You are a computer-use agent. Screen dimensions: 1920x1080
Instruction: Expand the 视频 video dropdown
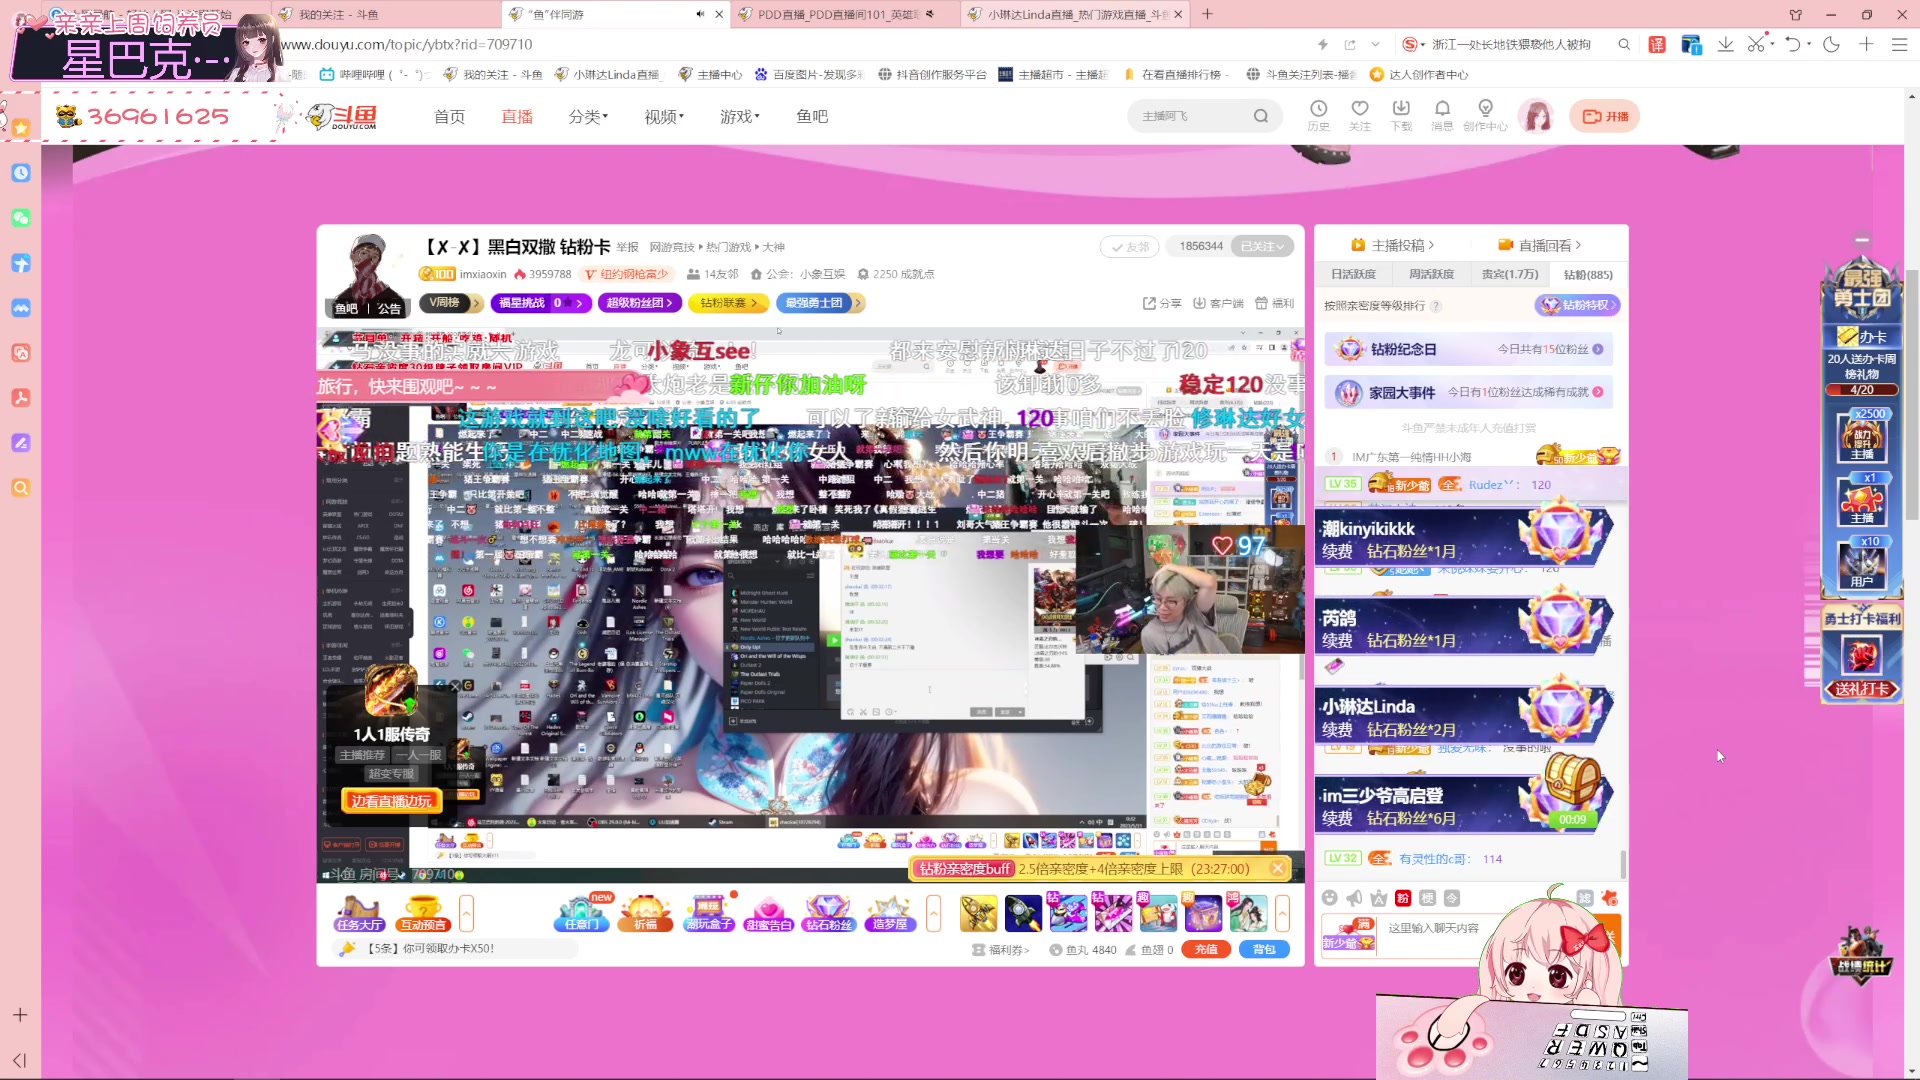coord(664,117)
